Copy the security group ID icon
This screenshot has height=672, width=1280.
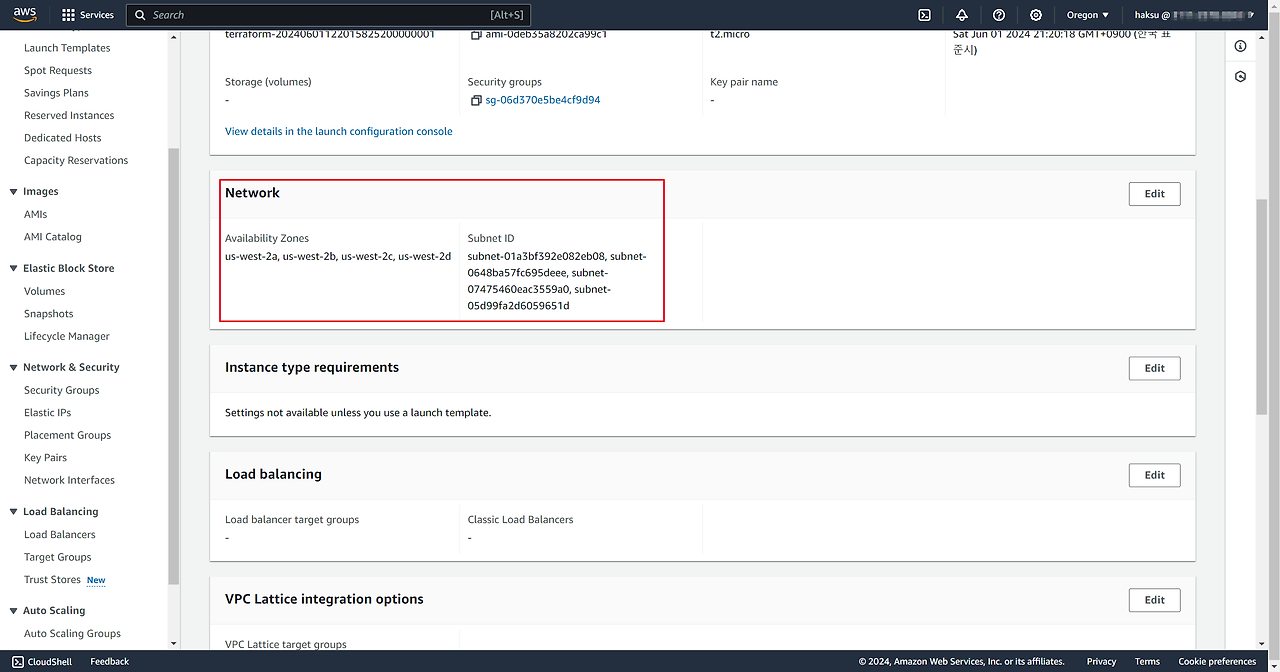click(x=476, y=101)
